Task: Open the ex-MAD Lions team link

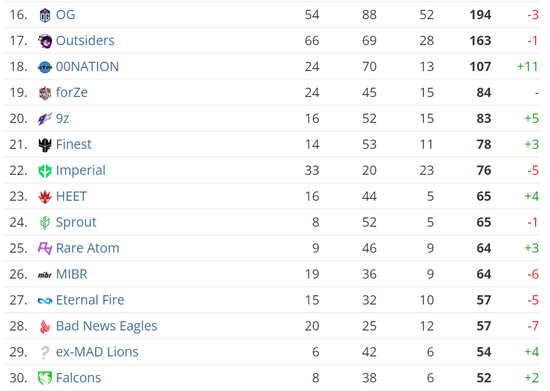Action: [x=97, y=352]
